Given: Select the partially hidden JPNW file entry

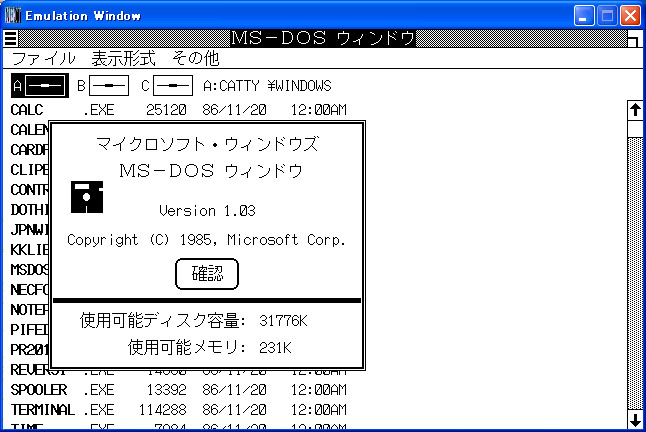Looking at the screenshot, I should click(x=29, y=230).
